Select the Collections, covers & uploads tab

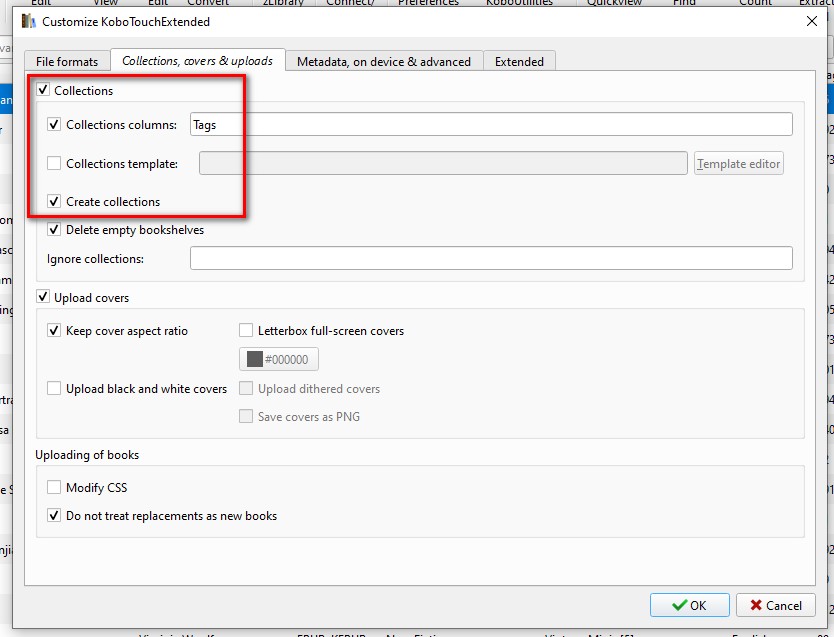point(197,61)
